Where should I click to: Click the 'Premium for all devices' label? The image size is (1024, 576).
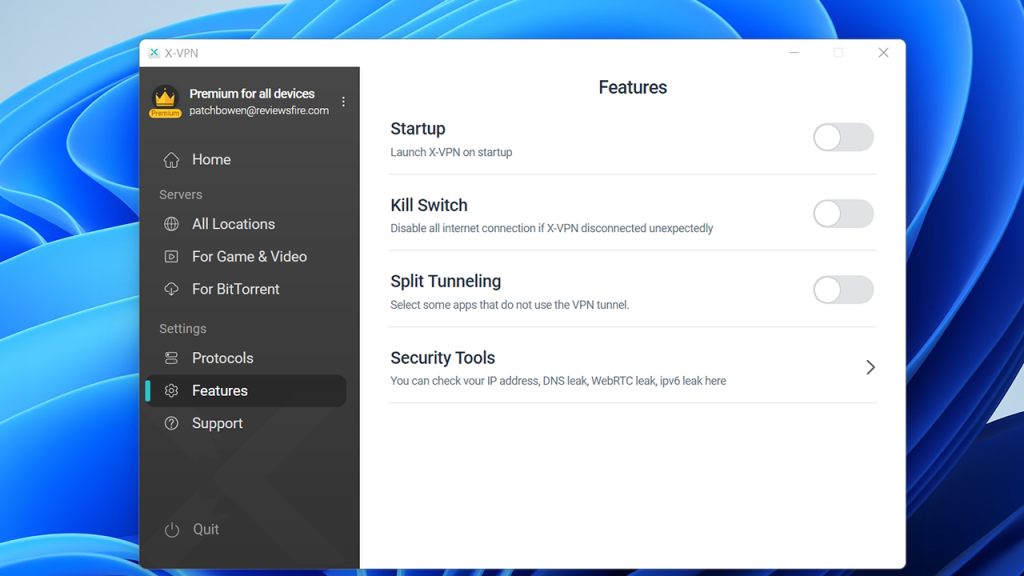(x=252, y=93)
